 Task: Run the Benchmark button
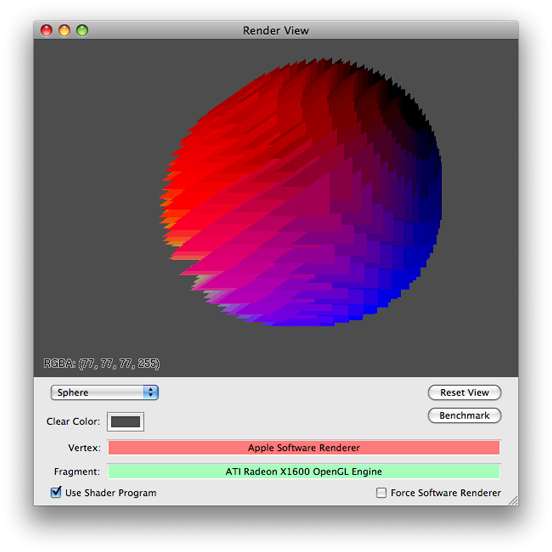[x=464, y=415]
